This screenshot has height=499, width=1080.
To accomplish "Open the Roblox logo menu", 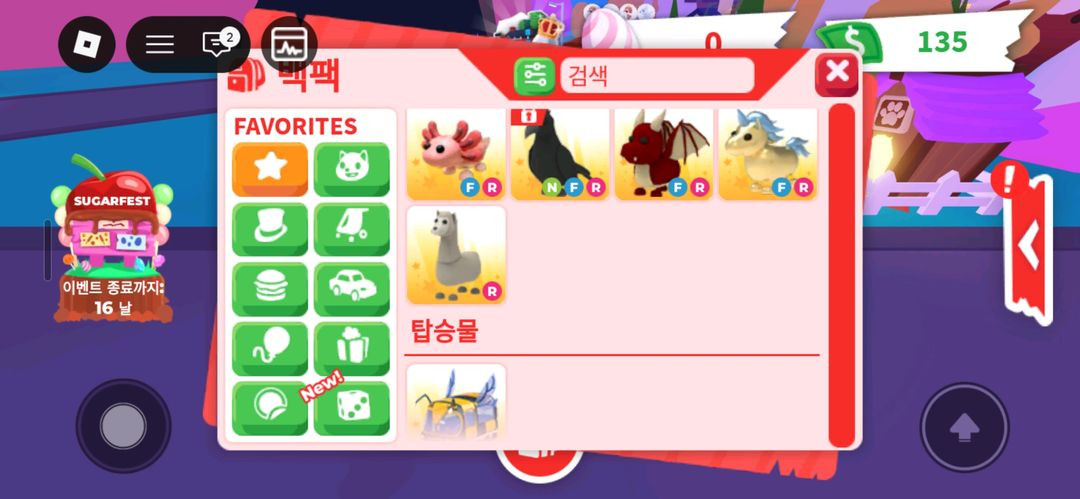I will 86,44.
